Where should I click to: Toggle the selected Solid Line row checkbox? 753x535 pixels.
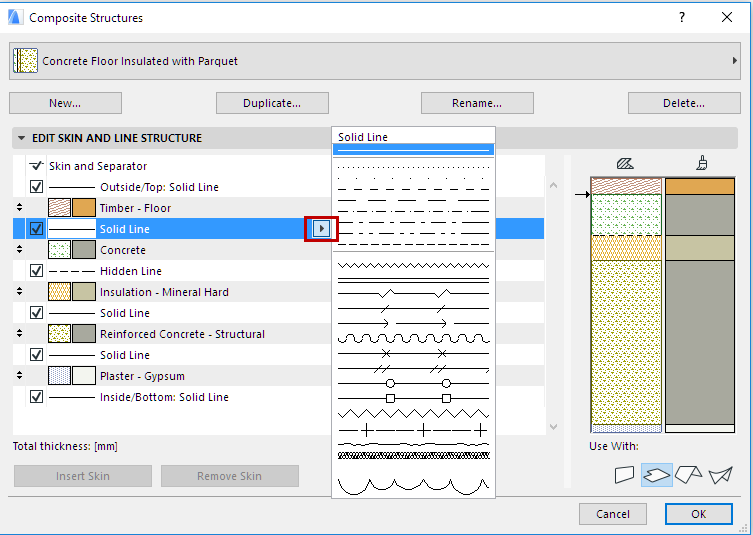[x=36, y=229]
